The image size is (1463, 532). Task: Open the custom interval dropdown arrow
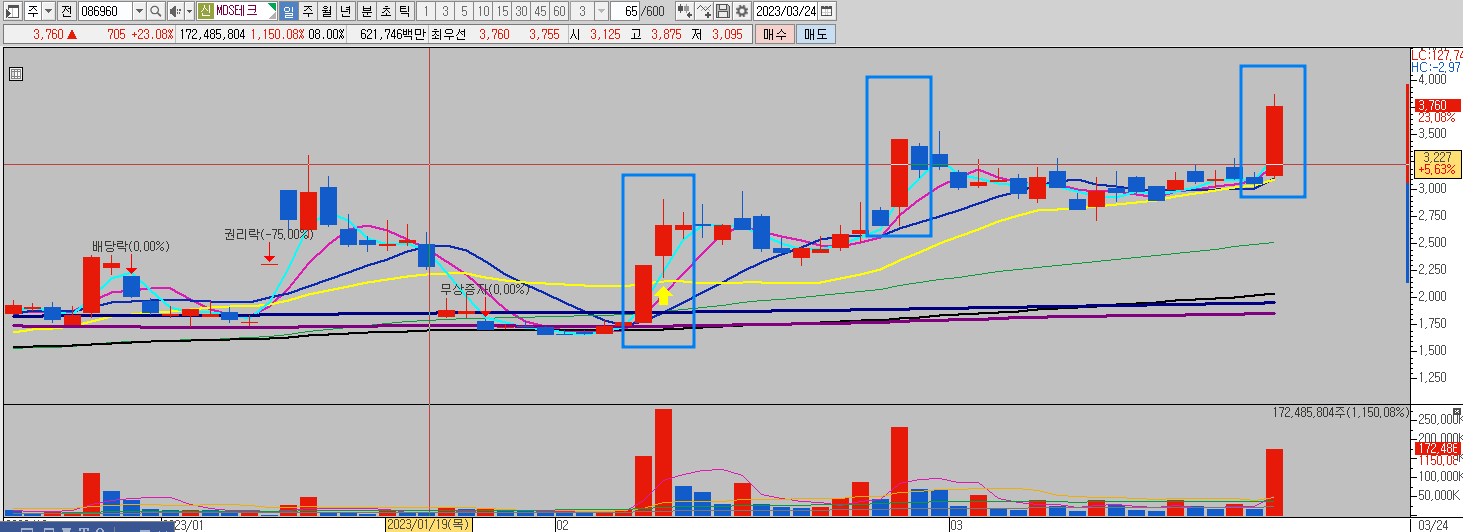pyautogui.click(x=601, y=11)
